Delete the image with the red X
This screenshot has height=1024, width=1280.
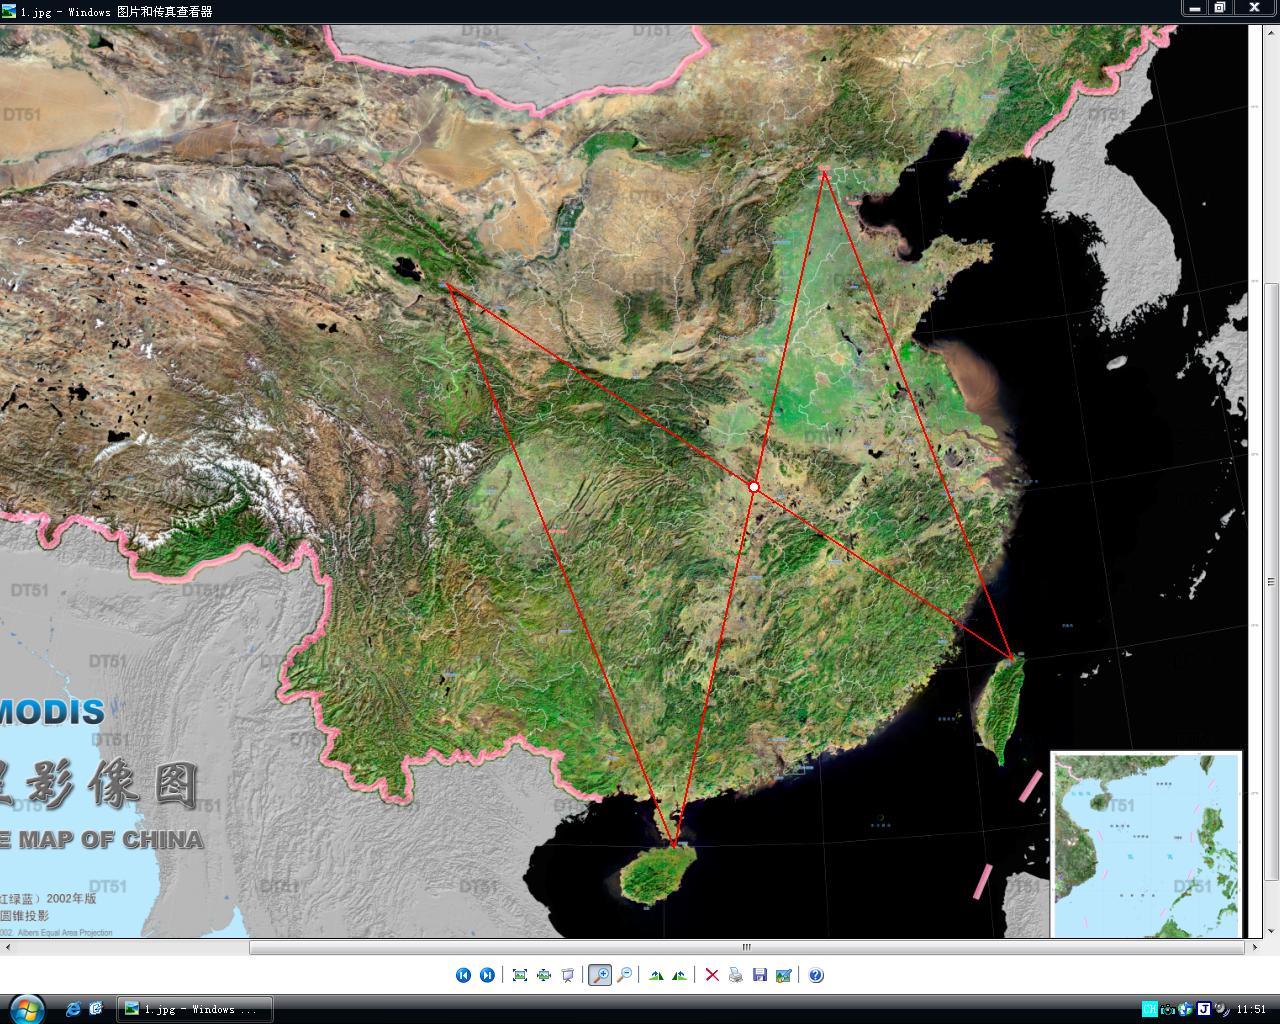pyautogui.click(x=712, y=975)
